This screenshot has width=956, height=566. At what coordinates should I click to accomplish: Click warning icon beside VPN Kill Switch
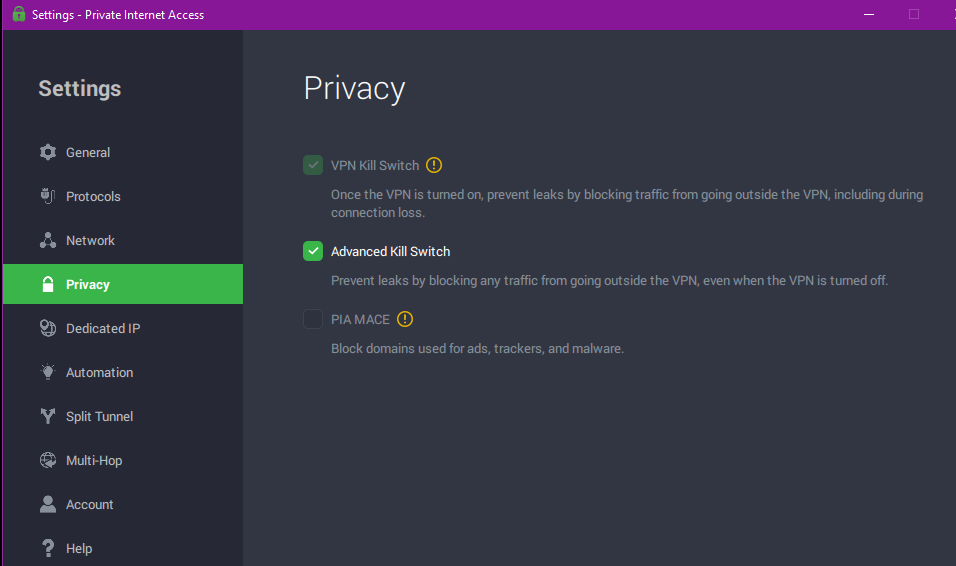point(433,165)
